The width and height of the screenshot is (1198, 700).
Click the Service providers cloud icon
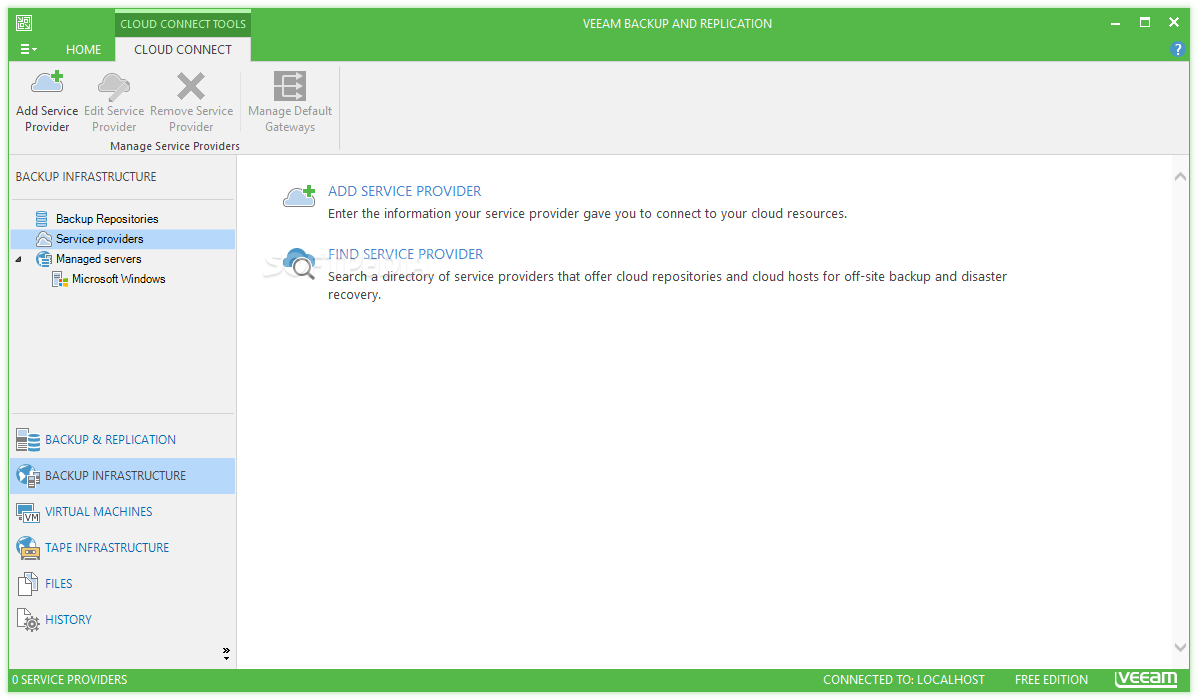point(44,239)
